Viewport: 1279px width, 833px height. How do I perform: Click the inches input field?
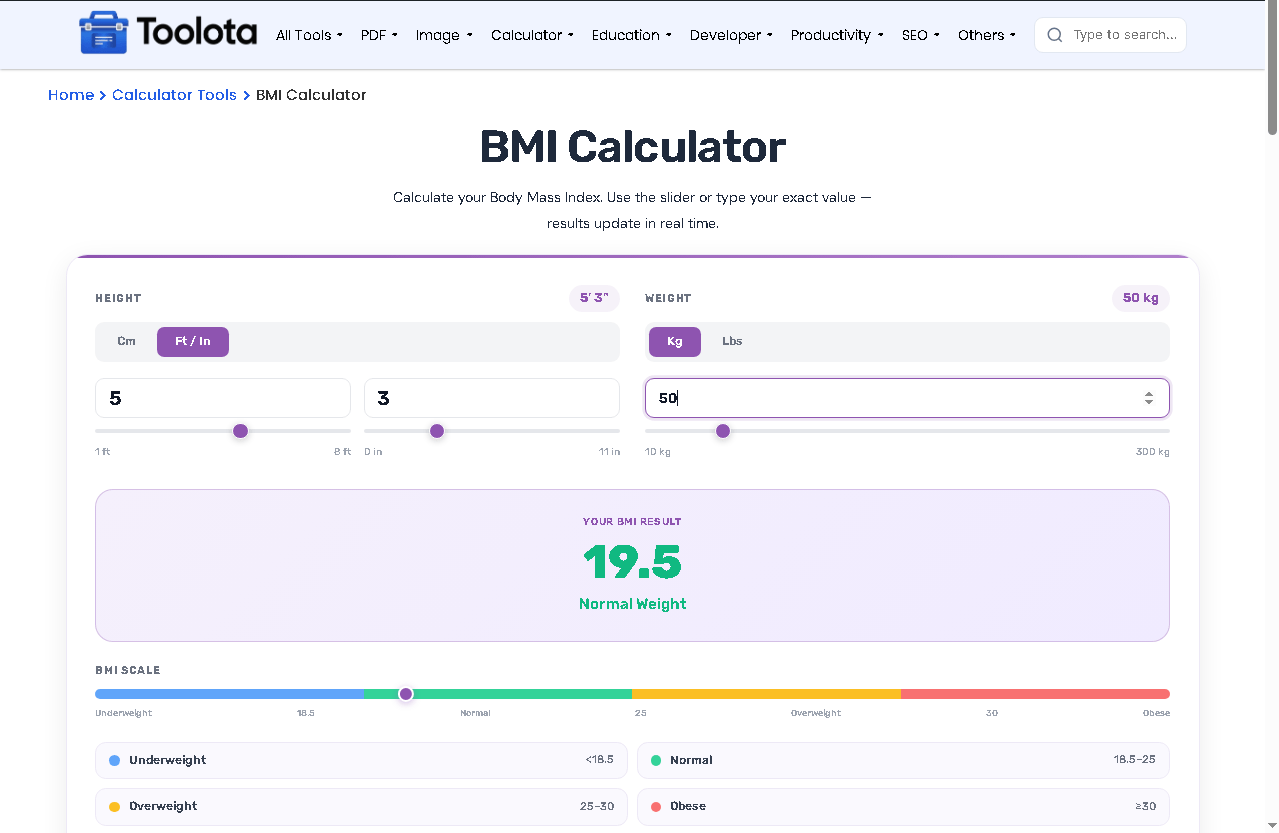tap(492, 398)
